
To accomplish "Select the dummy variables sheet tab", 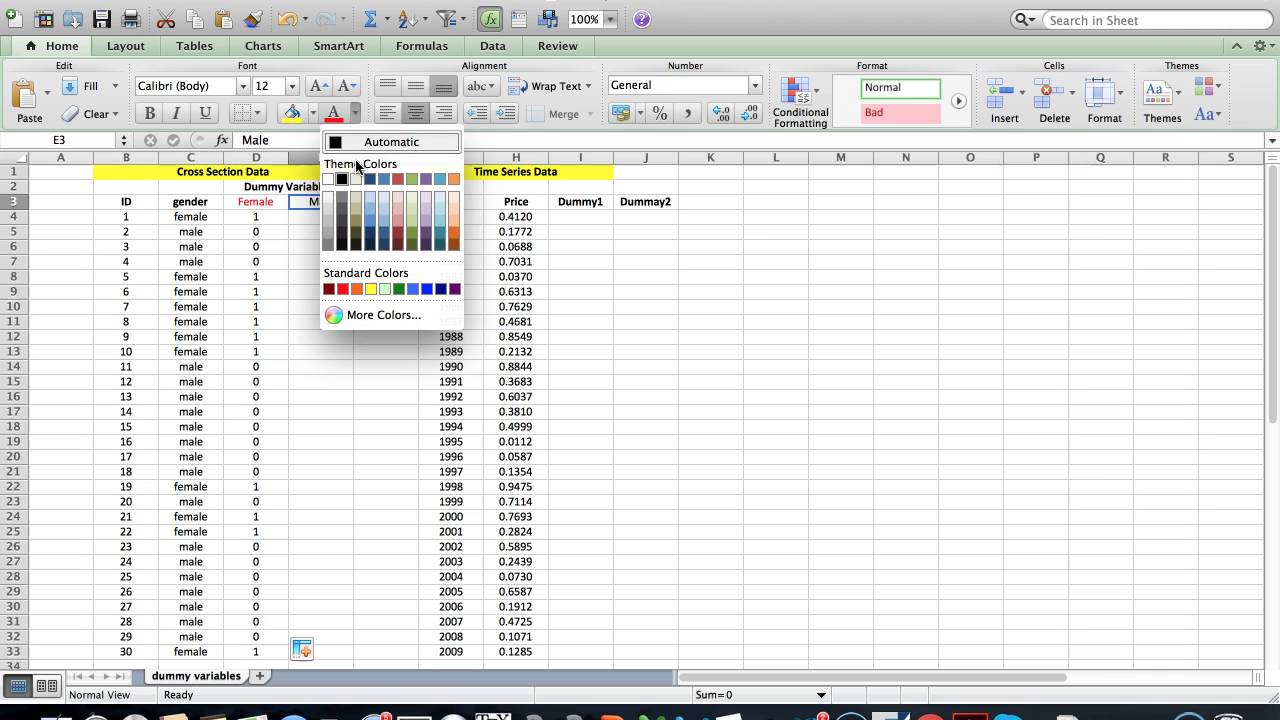I will pos(196,676).
